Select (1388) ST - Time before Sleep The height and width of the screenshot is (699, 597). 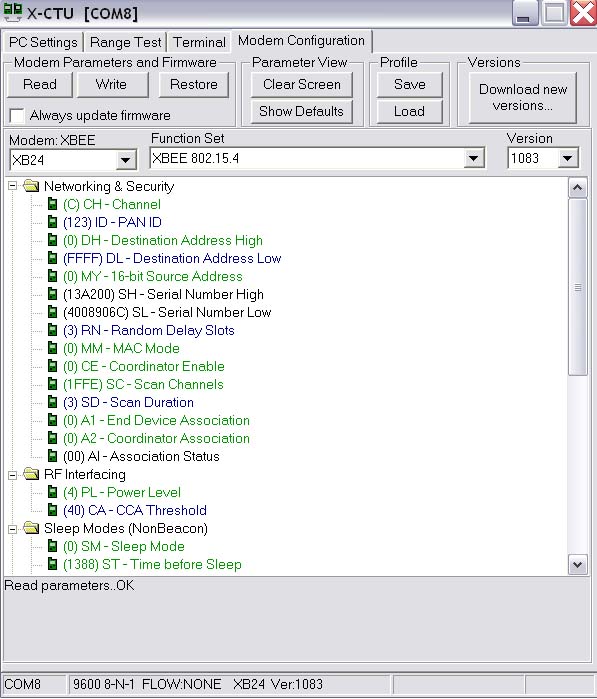coord(152,564)
